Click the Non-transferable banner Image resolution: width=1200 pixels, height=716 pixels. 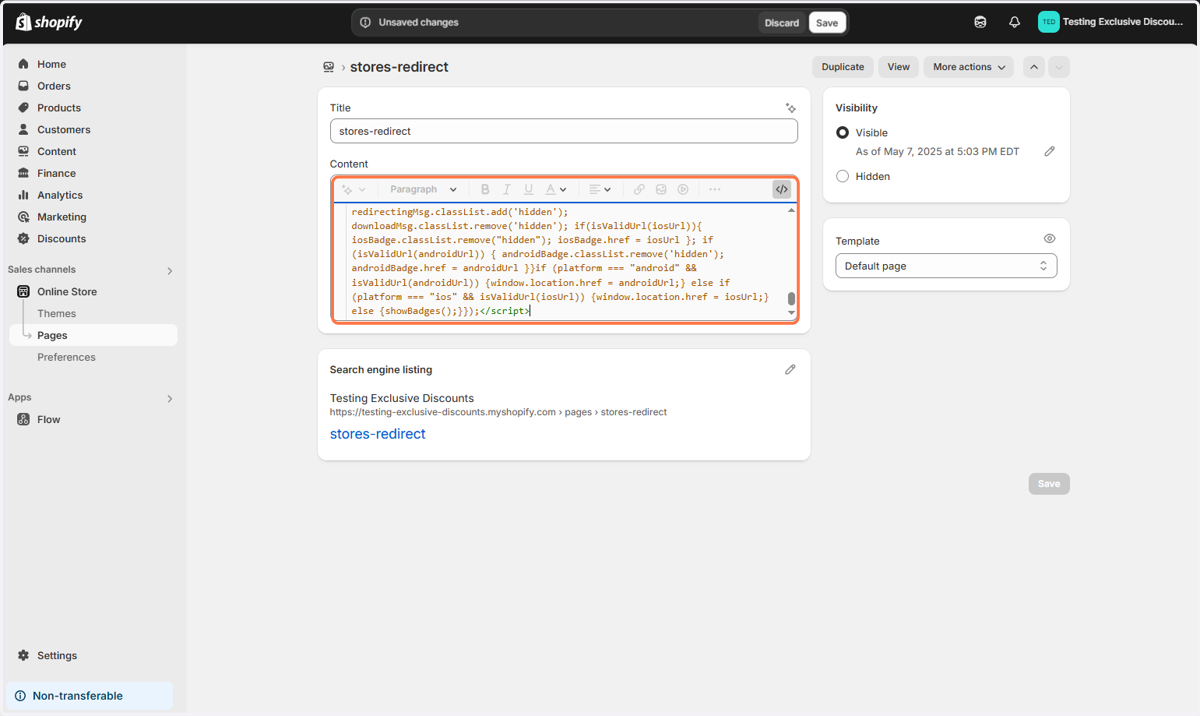coord(89,696)
